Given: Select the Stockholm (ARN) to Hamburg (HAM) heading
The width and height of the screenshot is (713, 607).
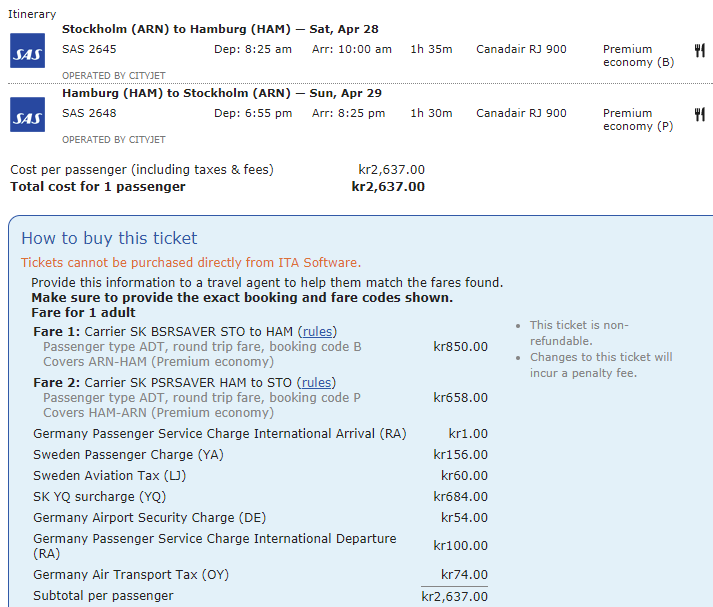Looking at the screenshot, I should pyautogui.click(x=220, y=29).
